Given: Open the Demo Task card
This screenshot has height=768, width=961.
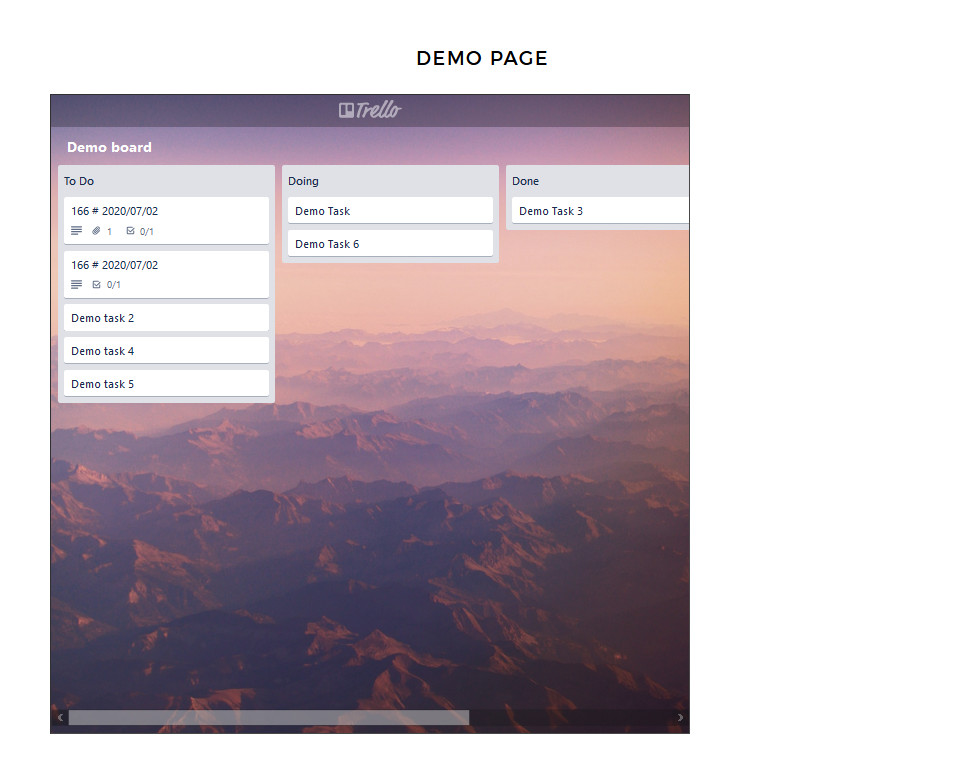Looking at the screenshot, I should pyautogui.click(x=390, y=211).
